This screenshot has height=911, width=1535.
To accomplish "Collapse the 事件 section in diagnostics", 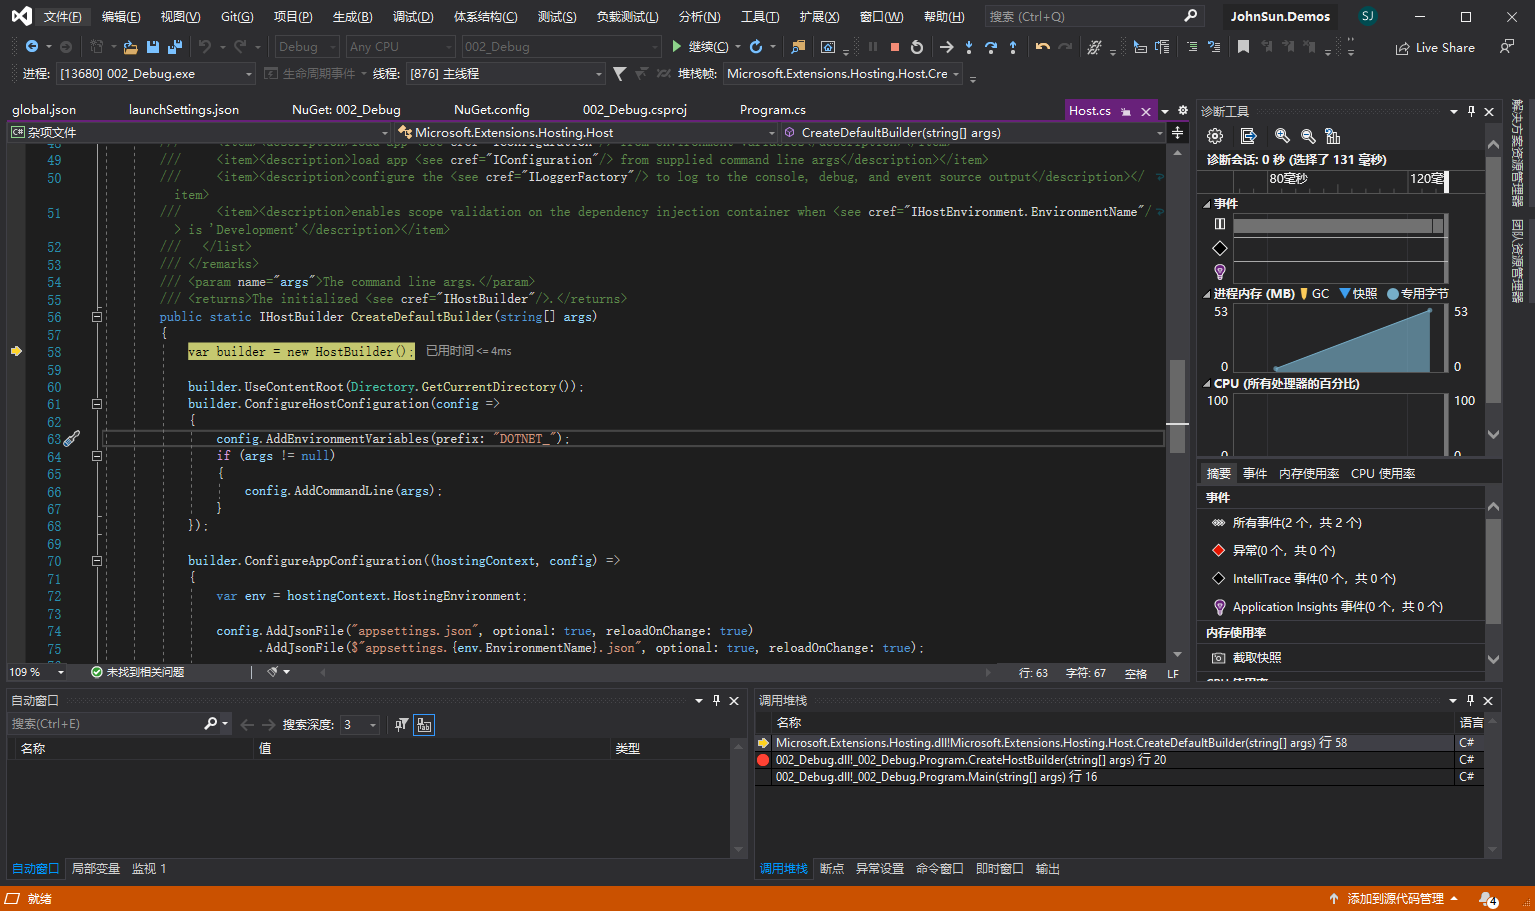I will click(1207, 204).
